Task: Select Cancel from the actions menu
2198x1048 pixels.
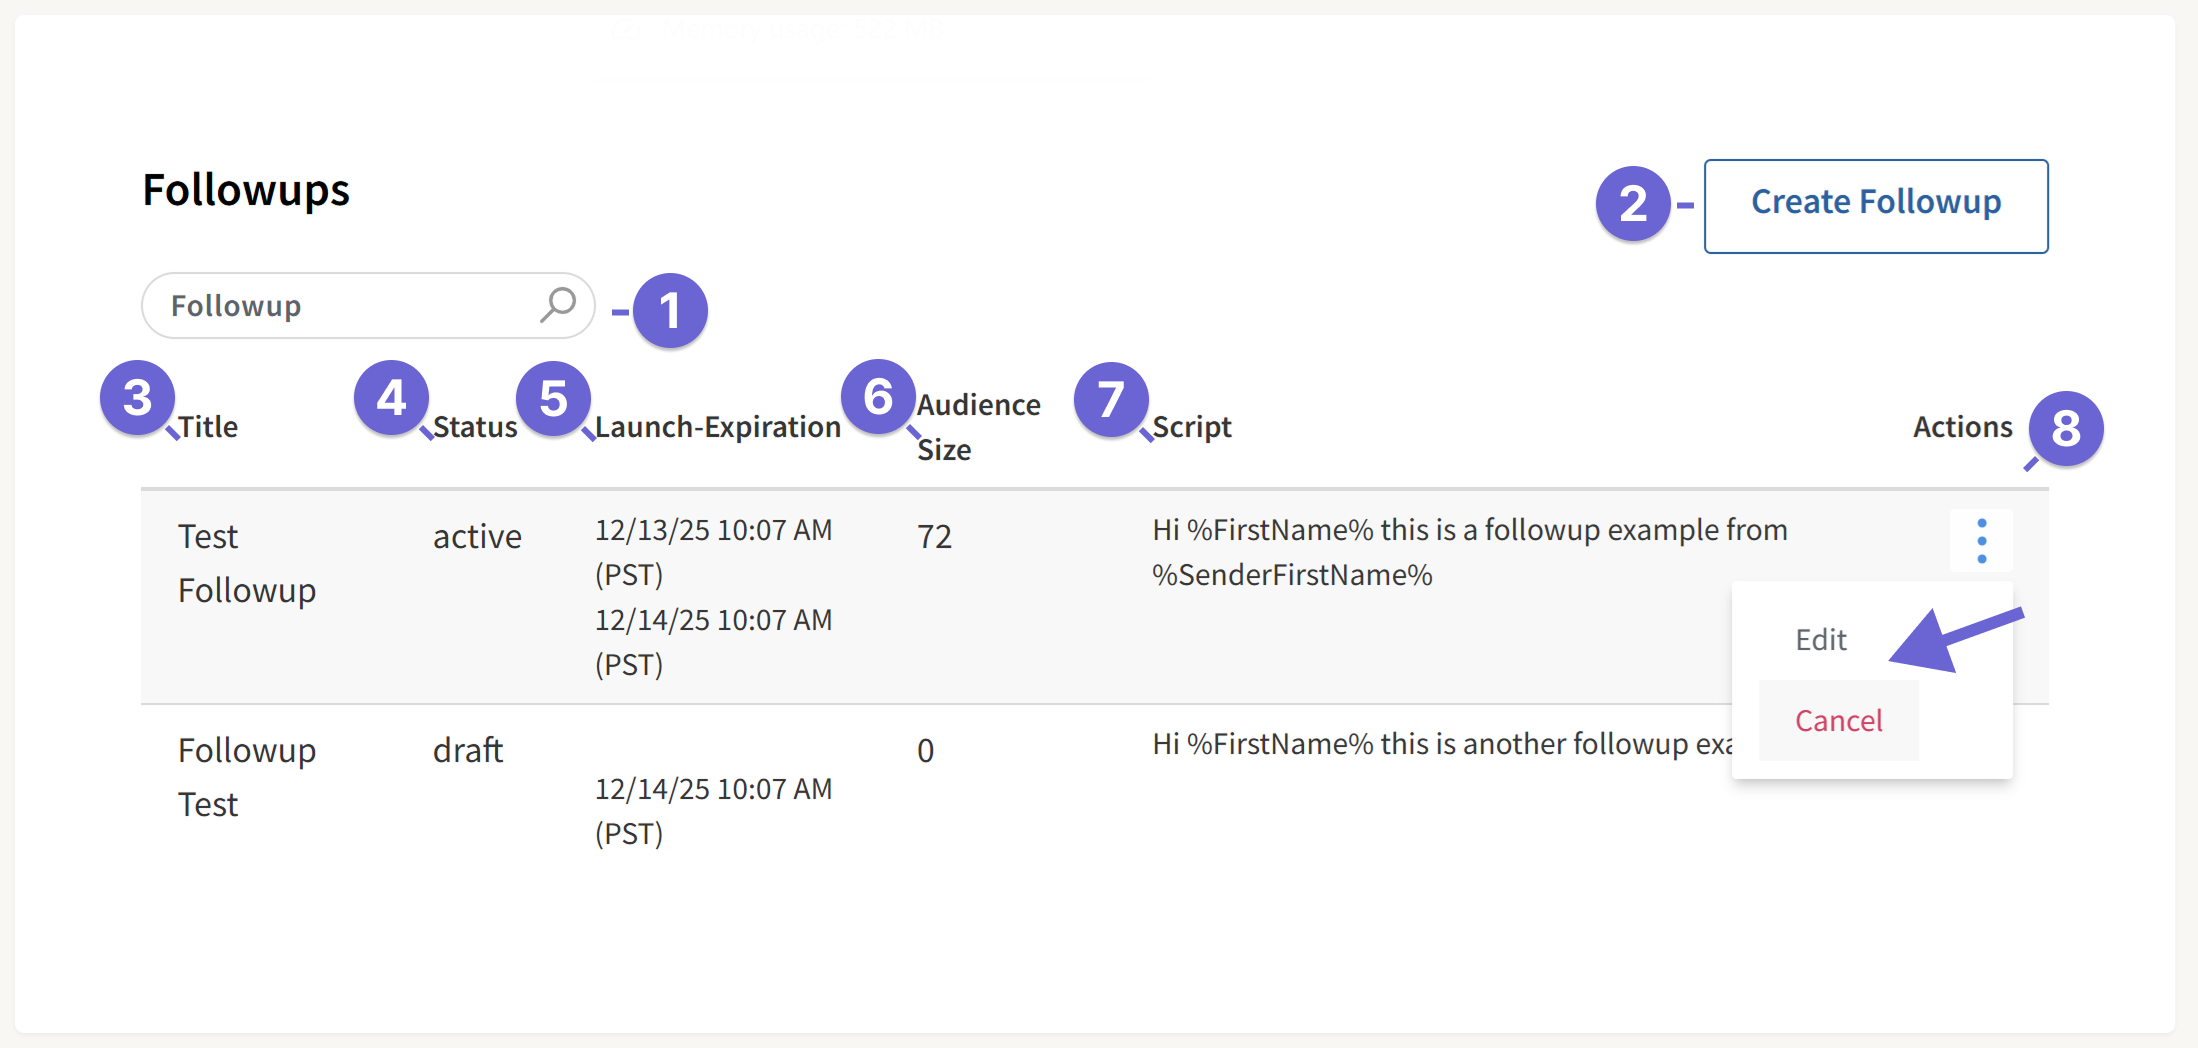Action: [x=1838, y=720]
